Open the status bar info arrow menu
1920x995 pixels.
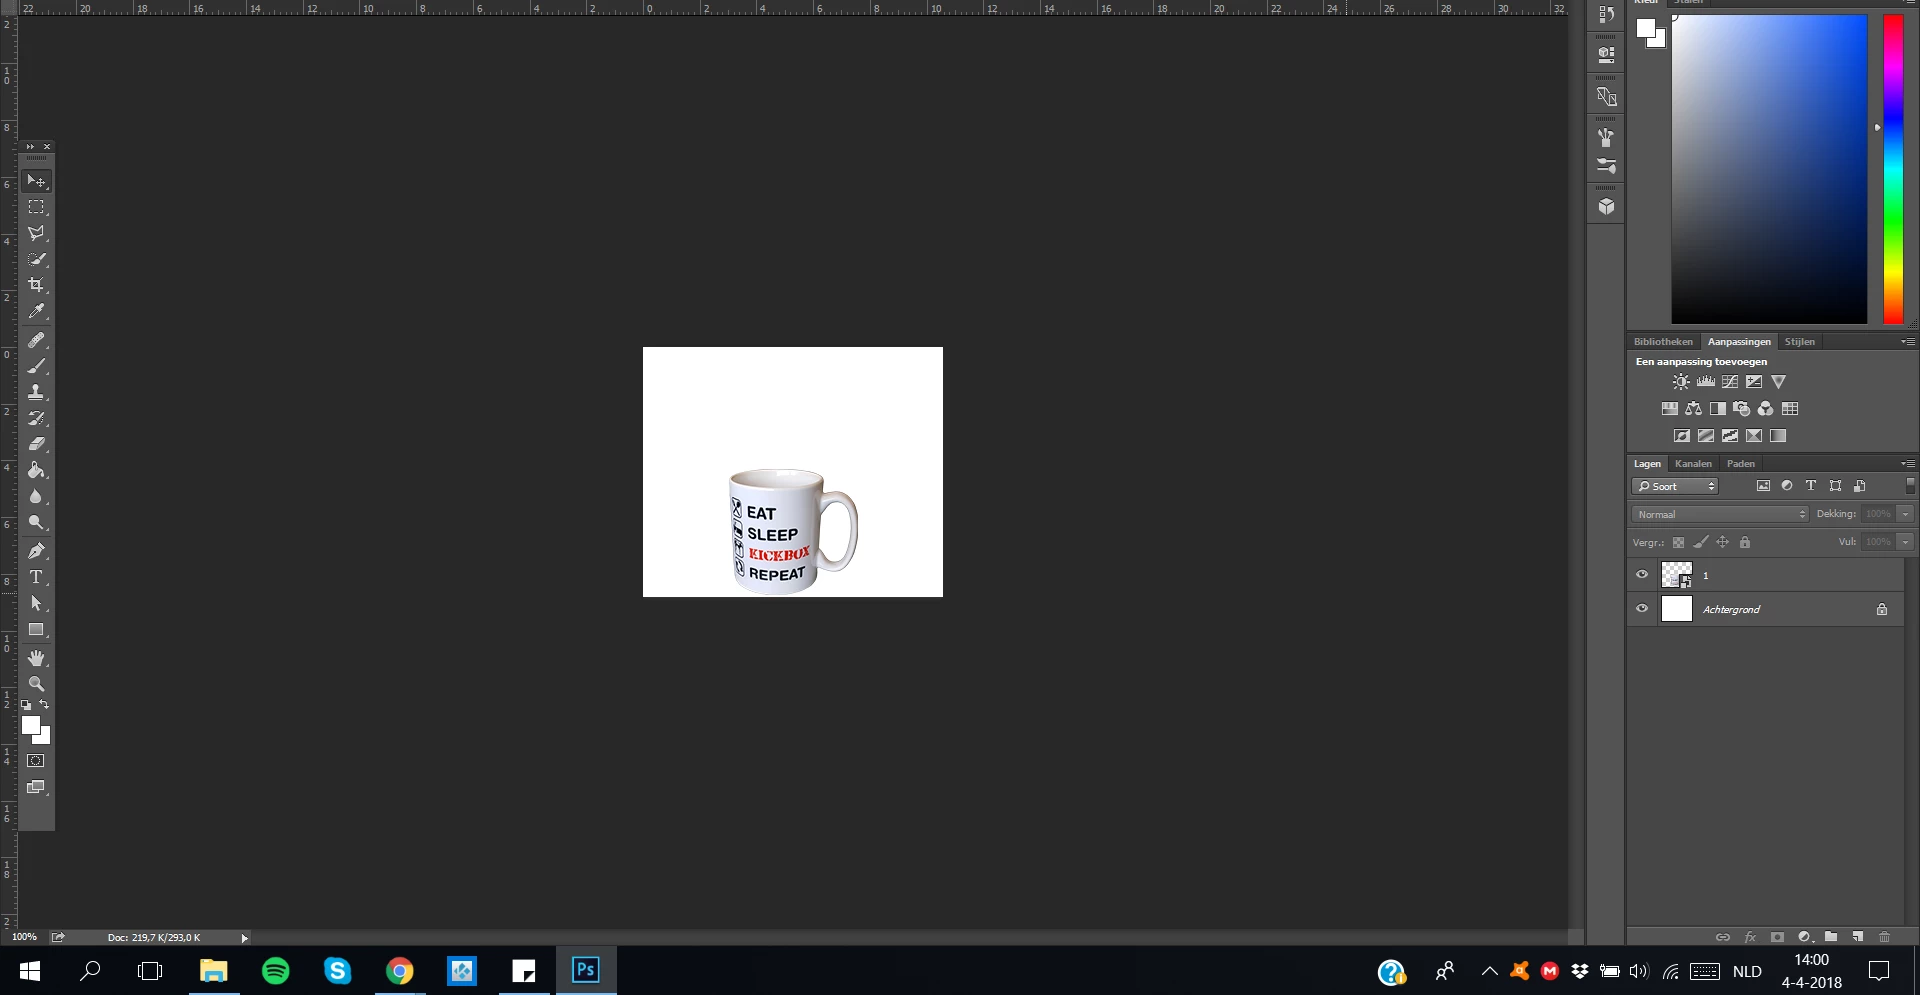click(244, 938)
